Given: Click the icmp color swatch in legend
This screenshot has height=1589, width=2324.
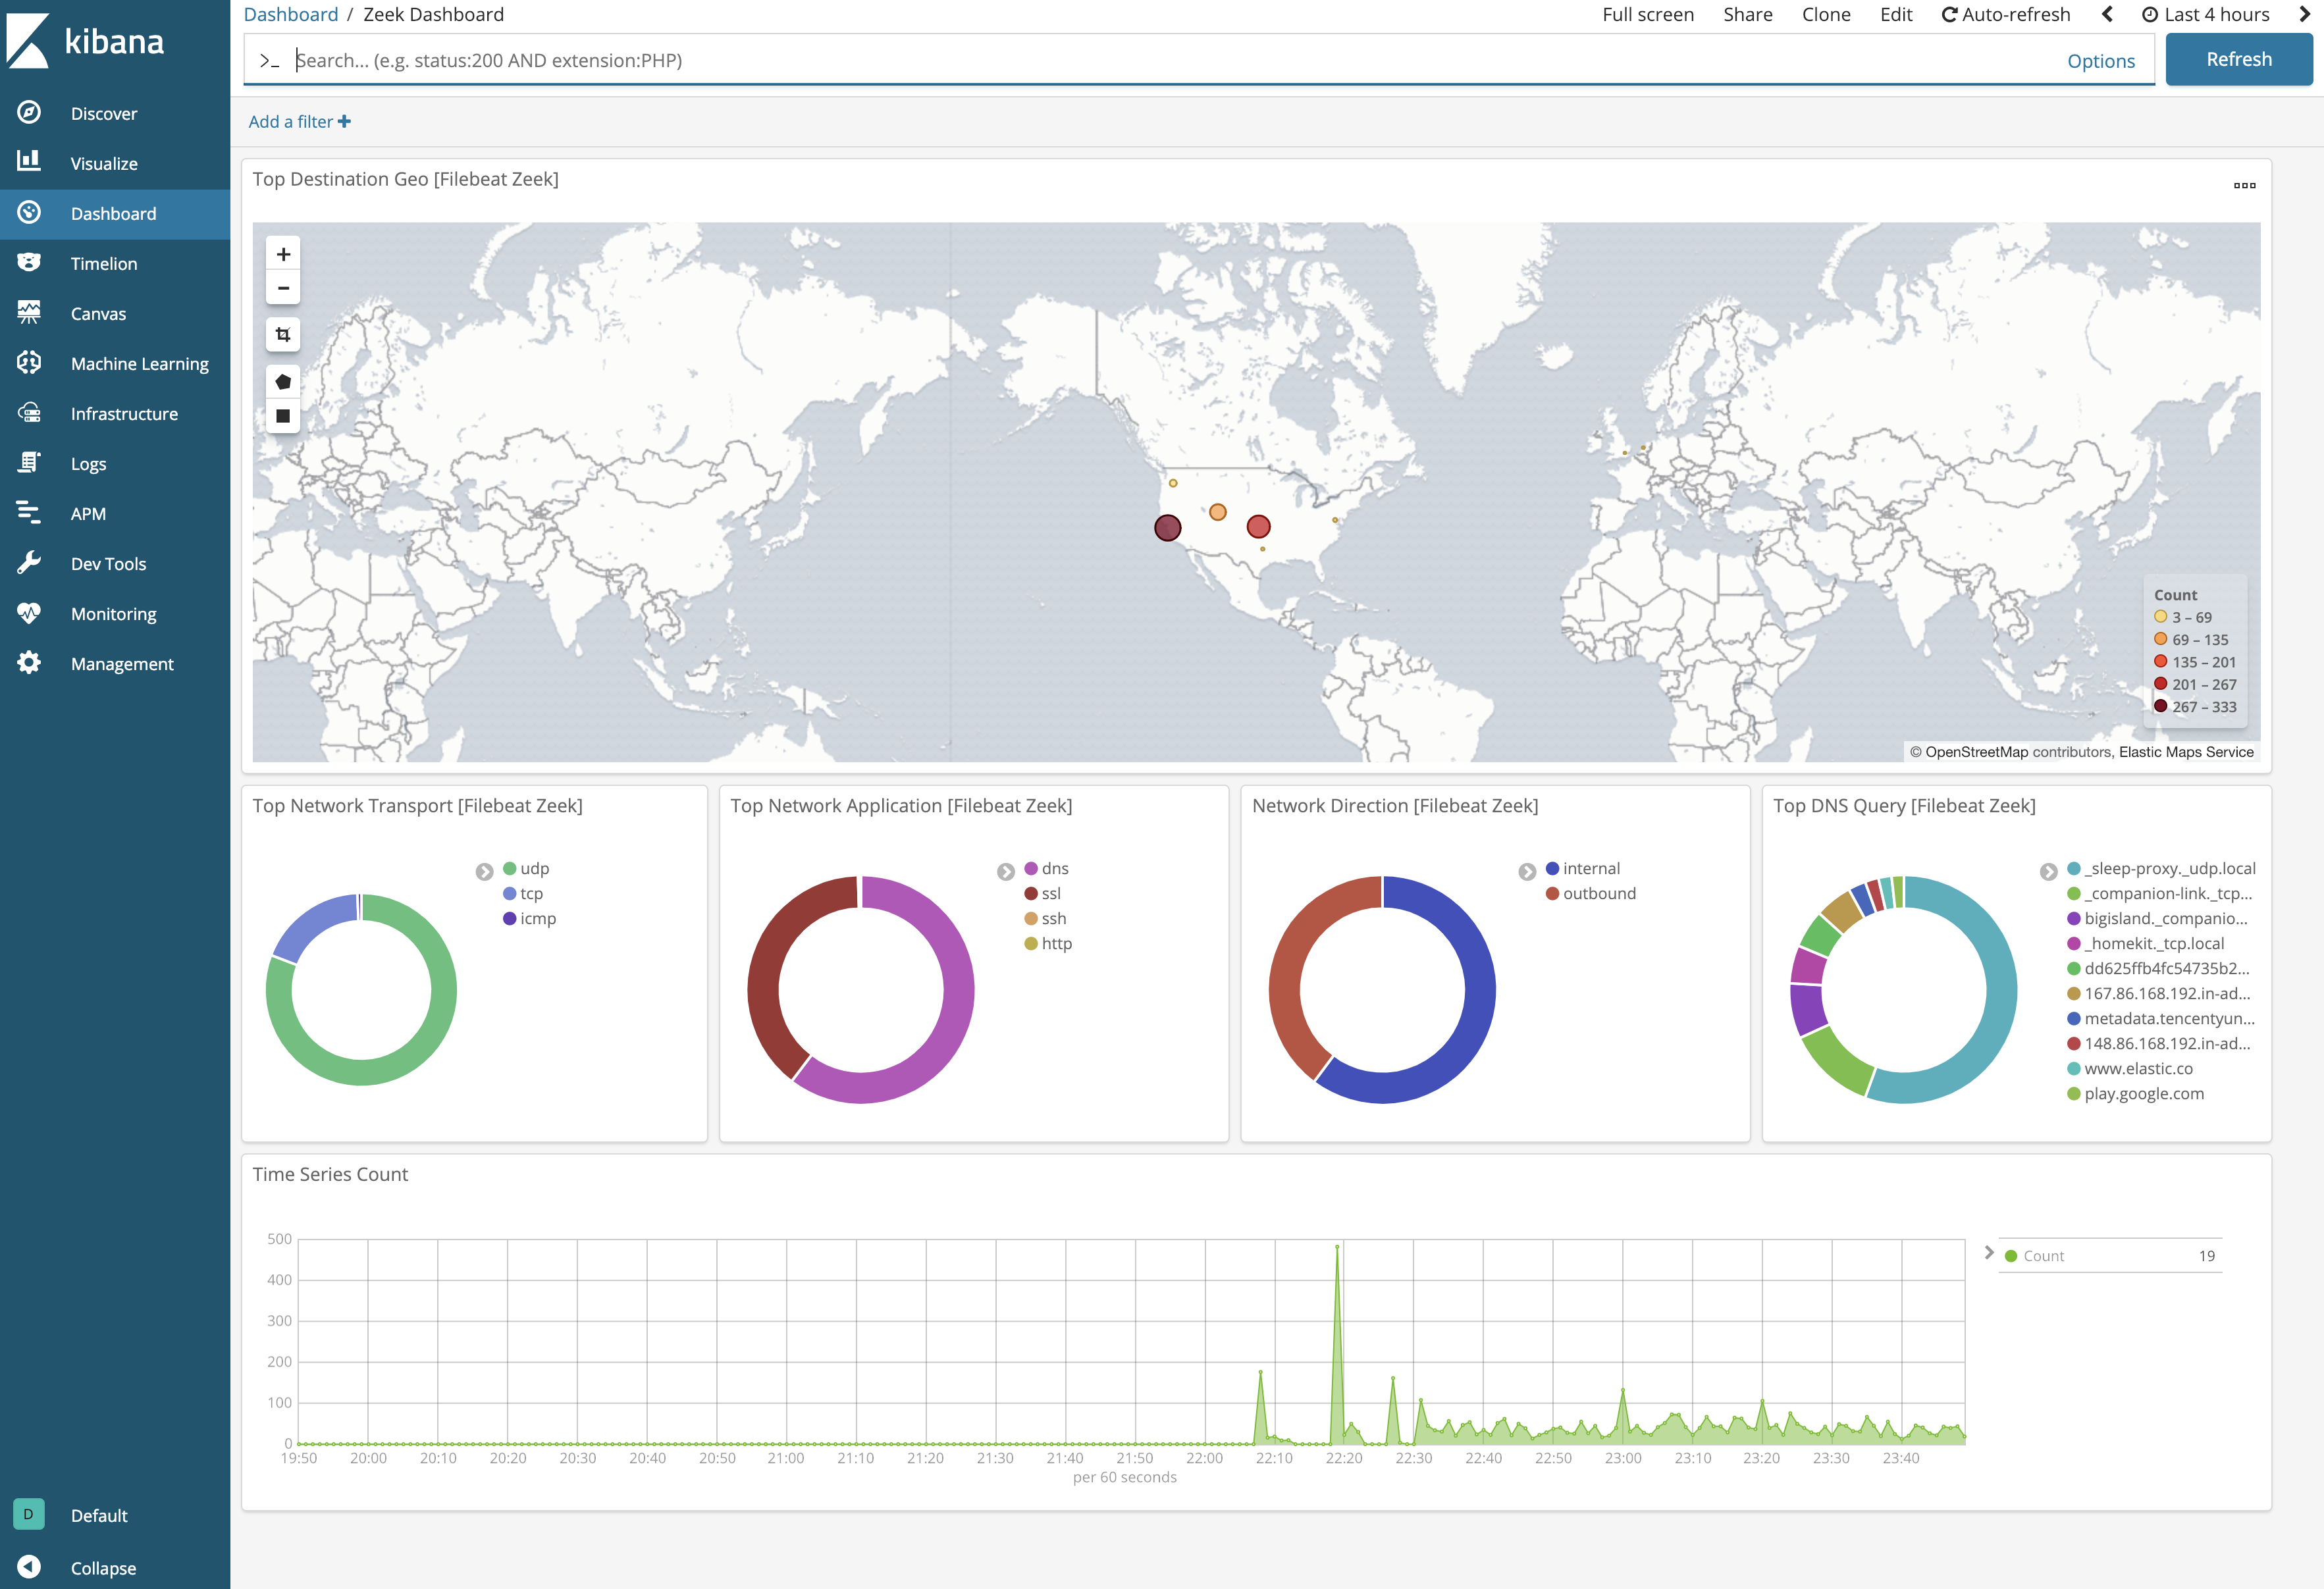Looking at the screenshot, I should tap(510, 918).
